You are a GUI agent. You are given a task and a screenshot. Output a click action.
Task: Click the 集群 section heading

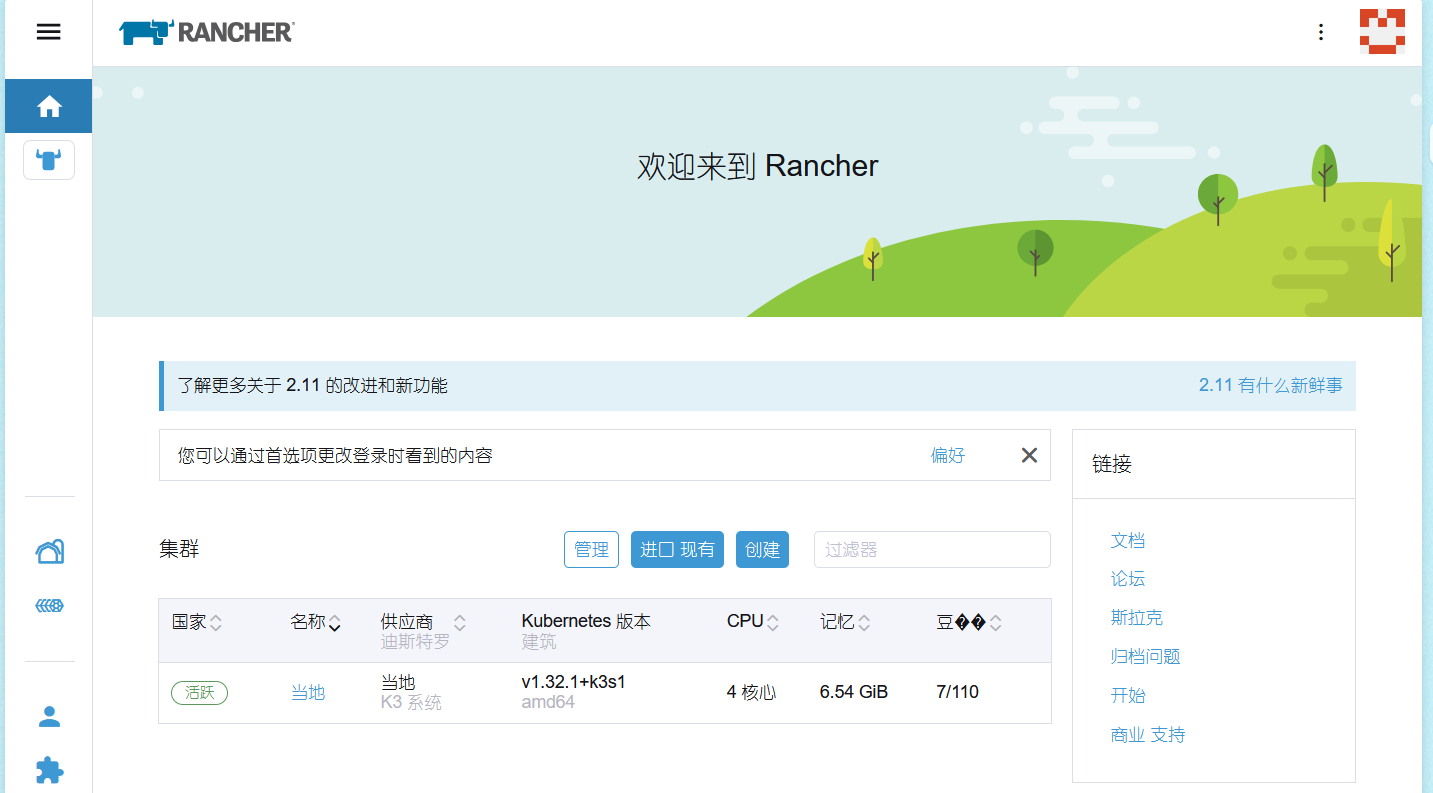[179, 549]
